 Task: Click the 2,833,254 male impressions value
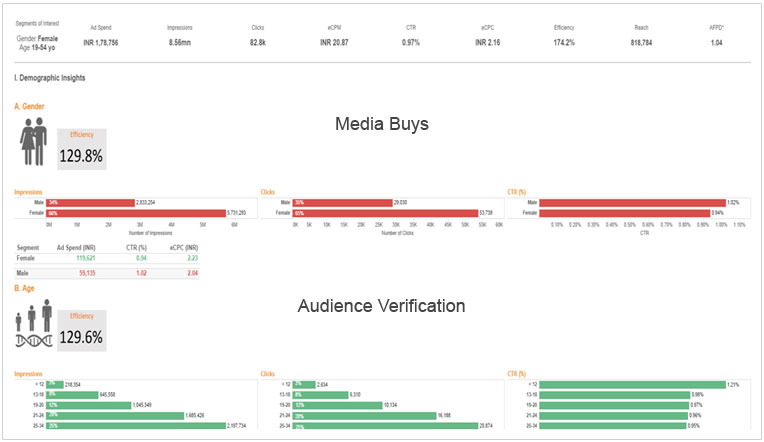[146, 202]
